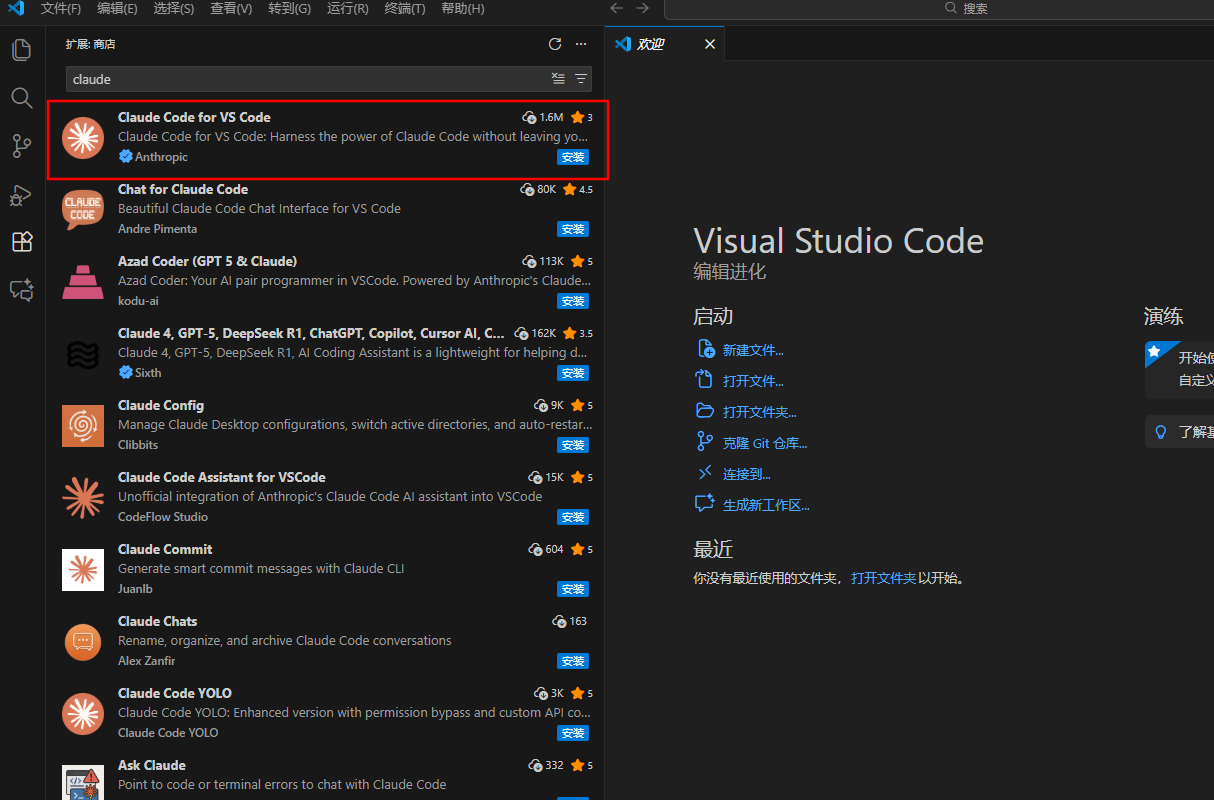The width and height of the screenshot is (1214, 800).
Task: Click the Claude Commit extension logo
Action: pyautogui.click(x=83, y=570)
